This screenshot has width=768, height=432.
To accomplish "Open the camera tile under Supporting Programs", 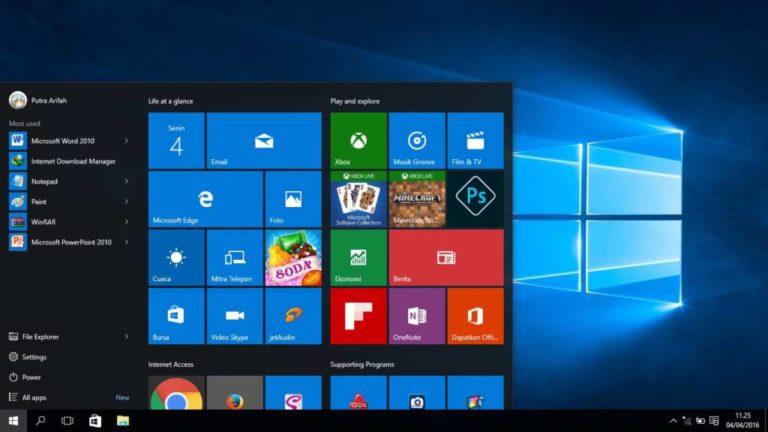I will coord(417,393).
